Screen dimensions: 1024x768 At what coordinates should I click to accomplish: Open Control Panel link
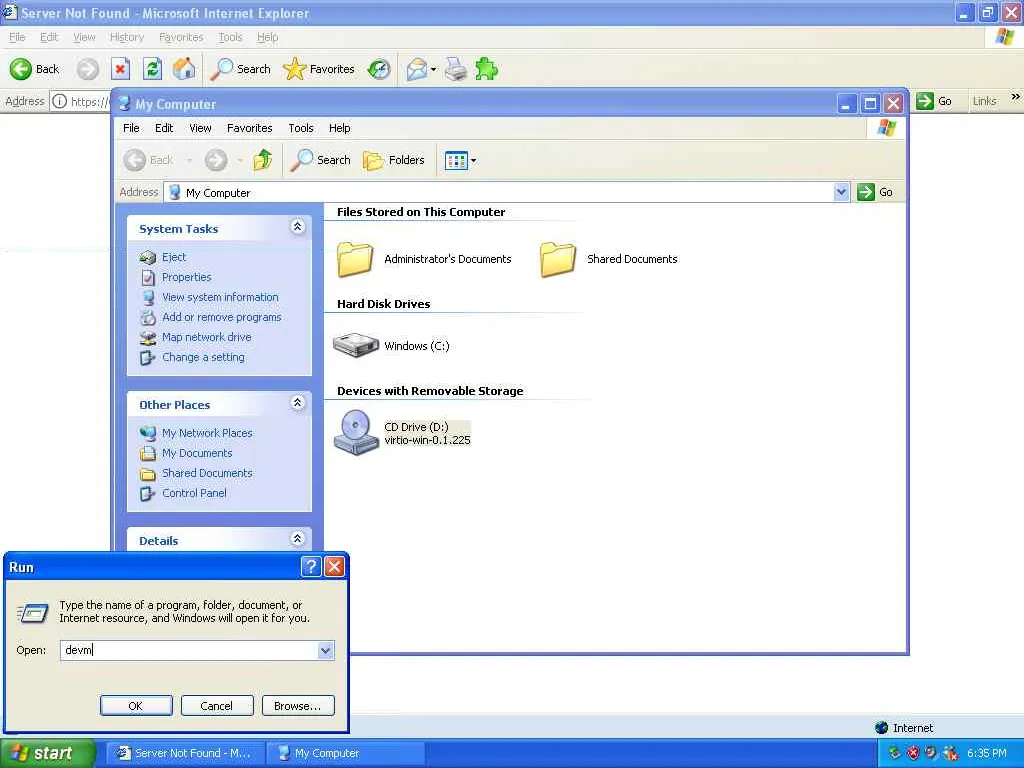(x=194, y=493)
